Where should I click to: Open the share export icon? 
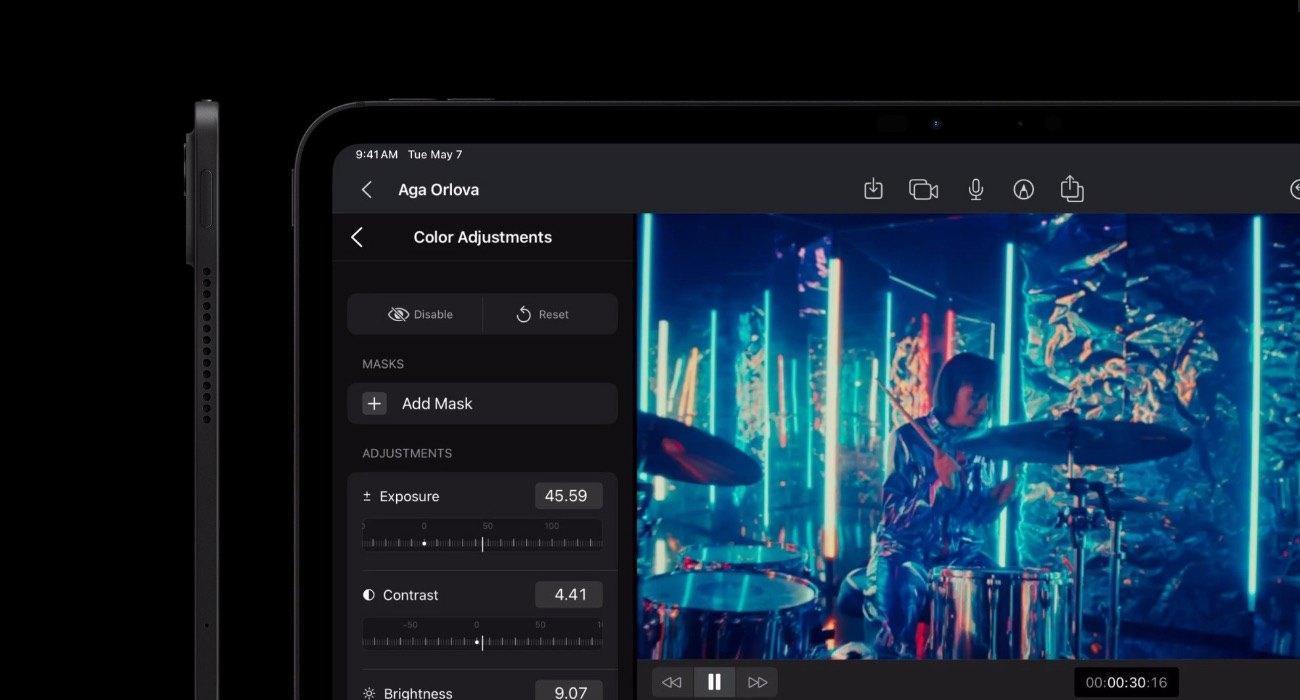pyautogui.click(x=1071, y=188)
